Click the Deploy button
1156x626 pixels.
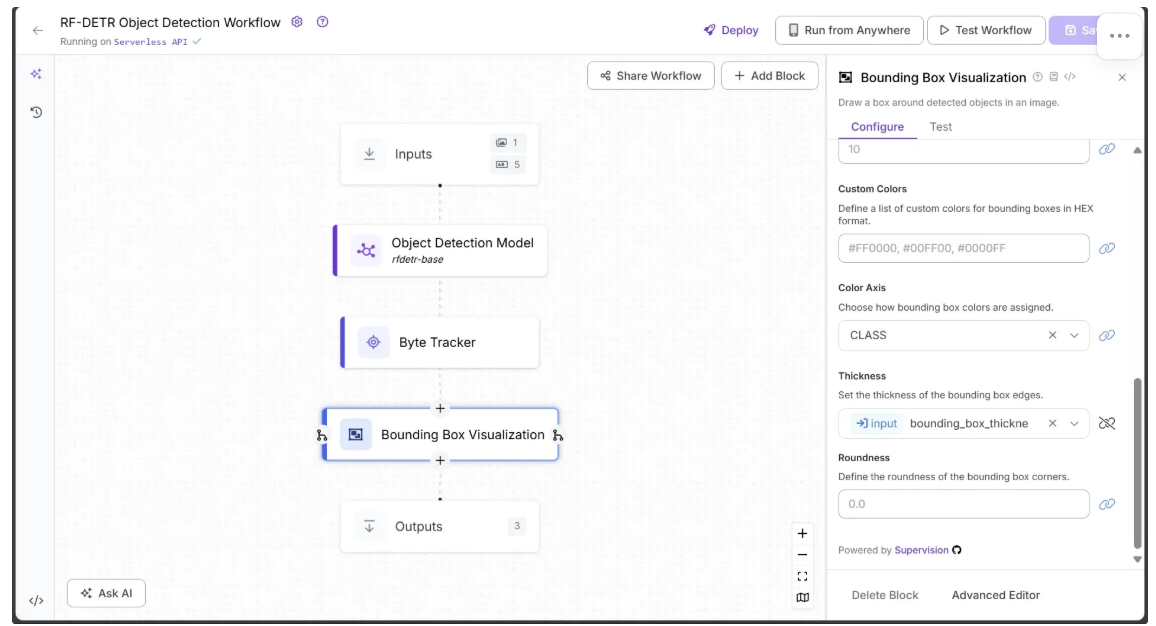(x=731, y=30)
